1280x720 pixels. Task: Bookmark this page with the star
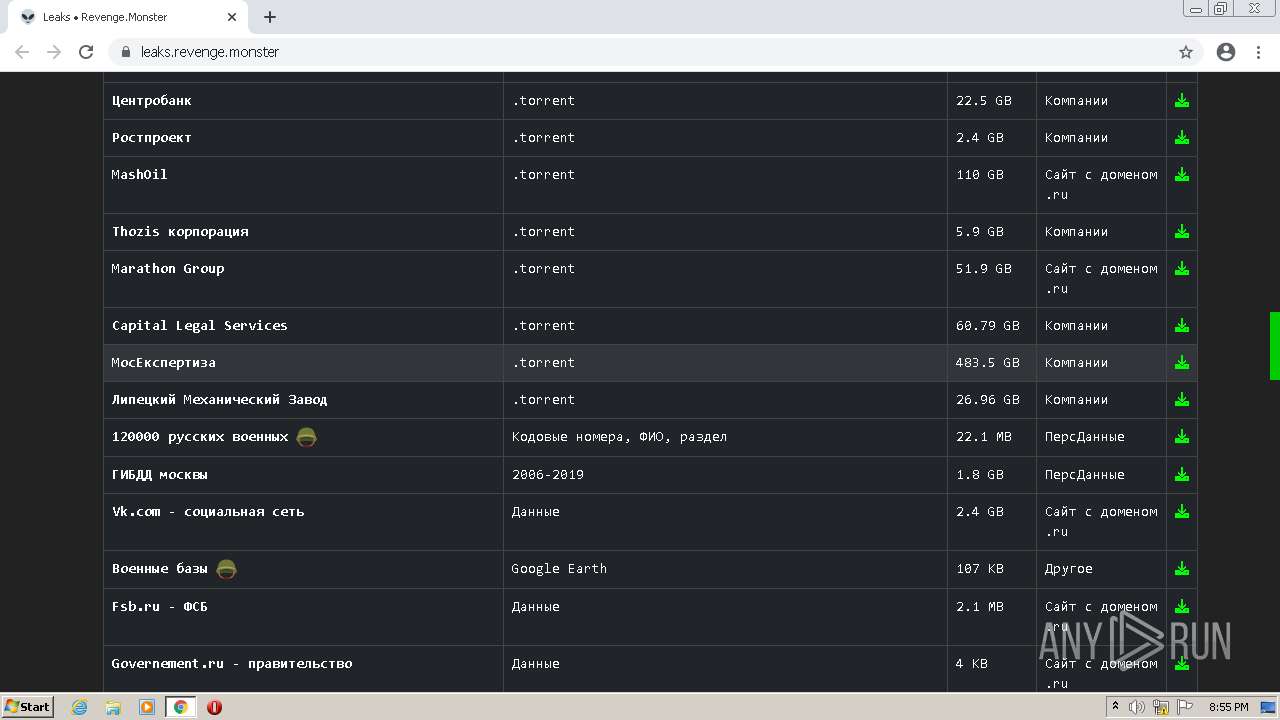point(1186,52)
